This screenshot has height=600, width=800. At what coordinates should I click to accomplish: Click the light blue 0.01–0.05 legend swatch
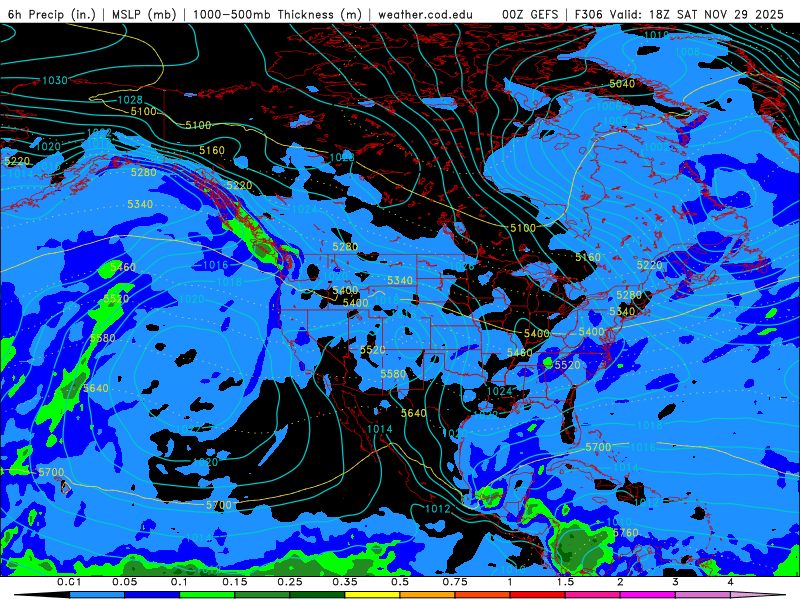pyautogui.click(x=97, y=595)
